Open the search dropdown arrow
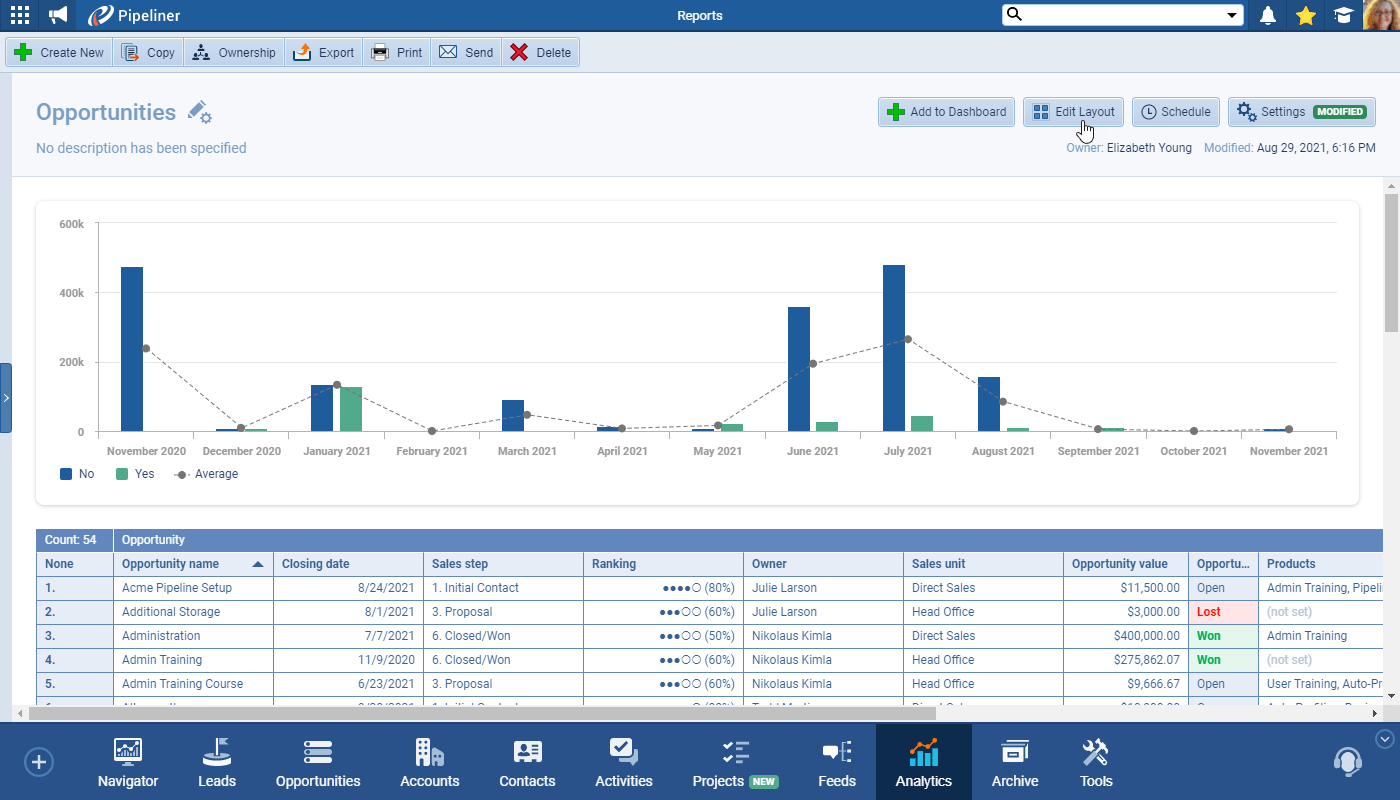Screen dimensions: 1400x800 (1233, 15)
